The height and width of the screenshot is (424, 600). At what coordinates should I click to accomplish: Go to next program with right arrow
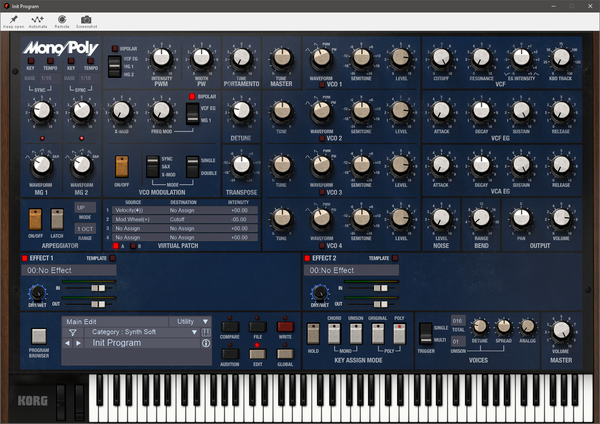point(78,343)
